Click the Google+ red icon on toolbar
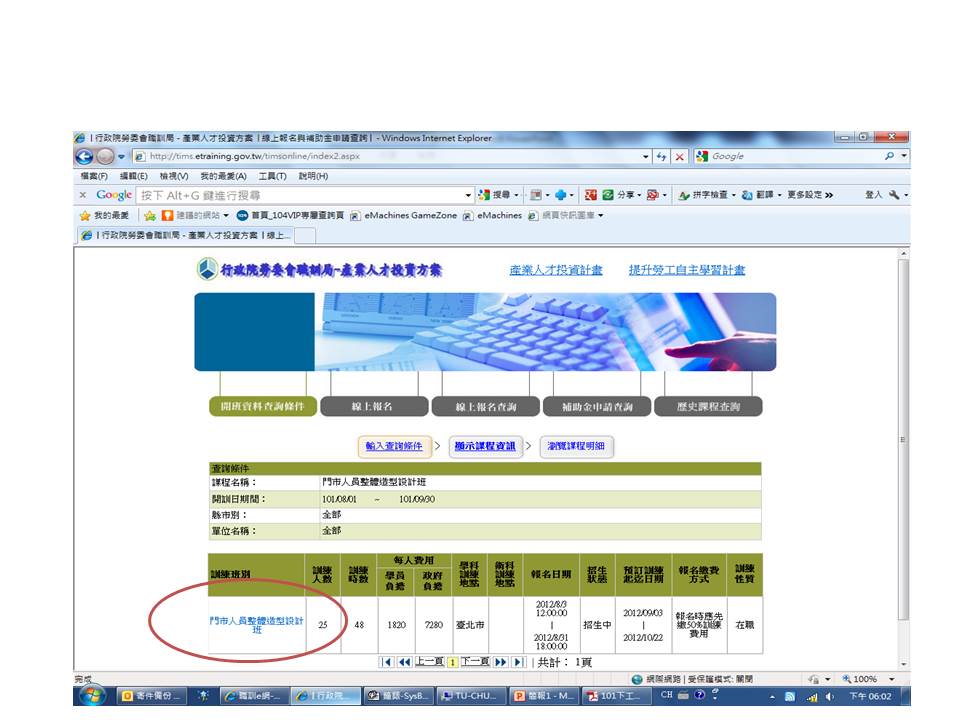Screen dimensions: 960x720 590,195
